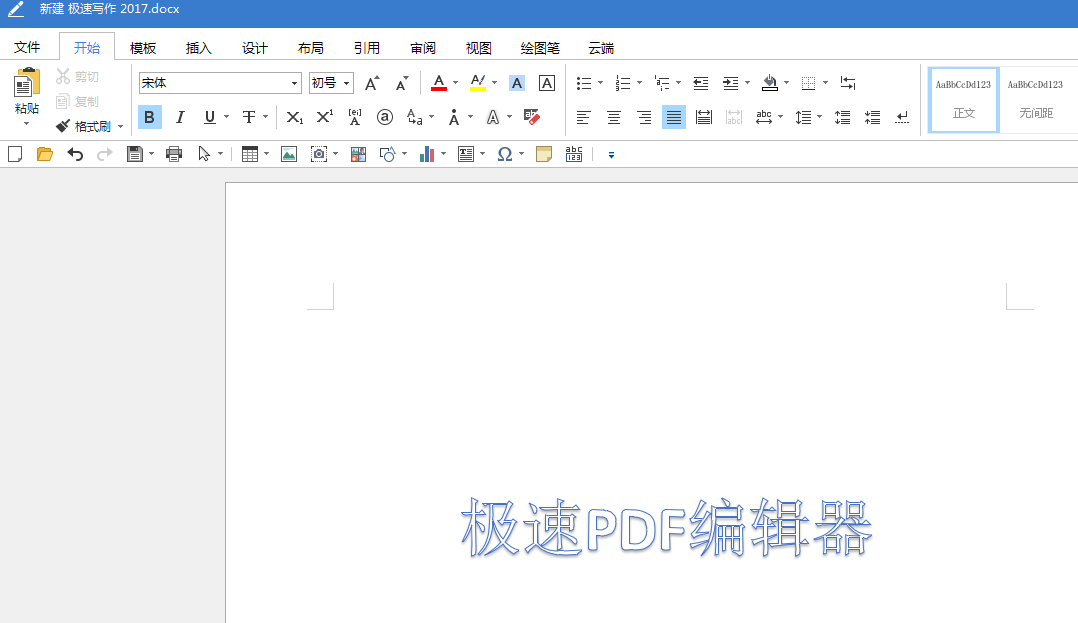Increase font size with the grow-font icon
The image size is (1078, 623).
pos(372,83)
